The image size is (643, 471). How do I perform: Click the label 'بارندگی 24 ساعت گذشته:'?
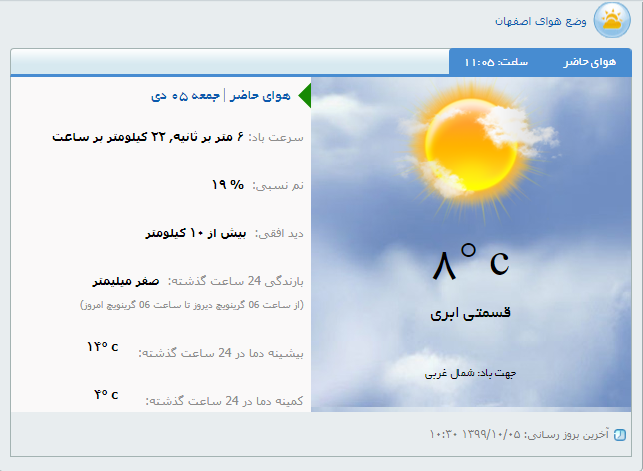pyautogui.click(x=236, y=282)
